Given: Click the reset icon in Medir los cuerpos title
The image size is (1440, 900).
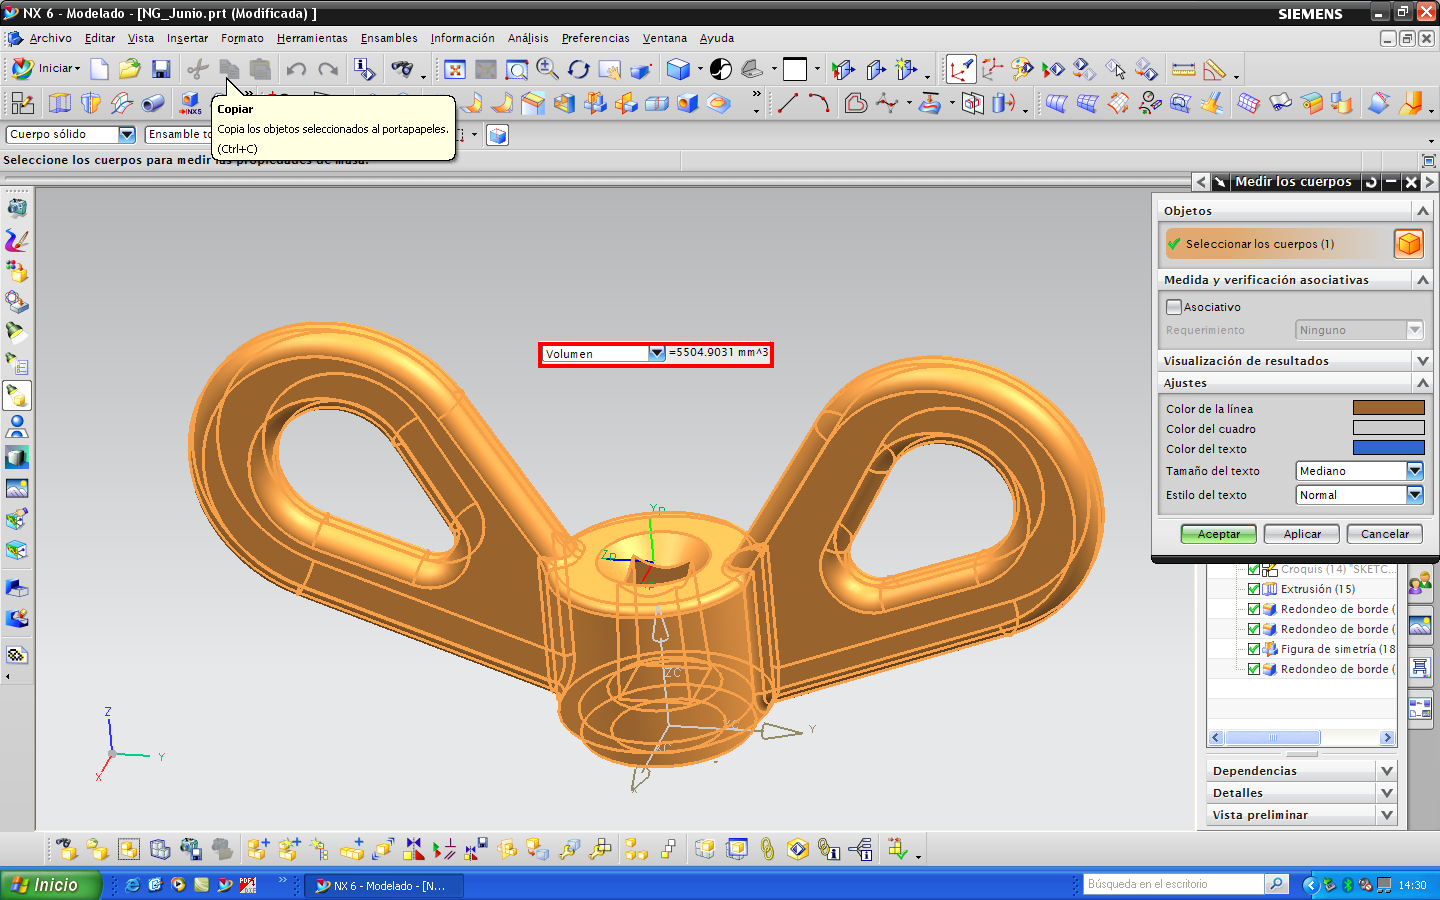Looking at the screenshot, I should point(1371,182).
